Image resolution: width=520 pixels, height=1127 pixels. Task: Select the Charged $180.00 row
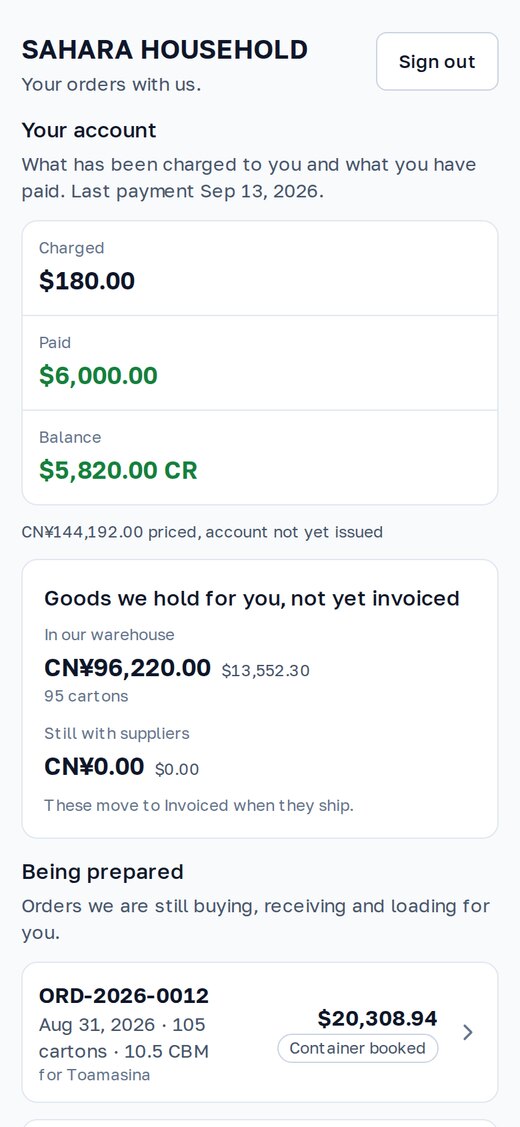pos(260,268)
